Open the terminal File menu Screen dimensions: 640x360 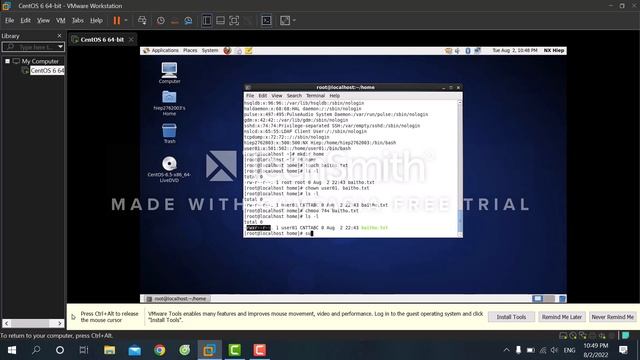click(x=250, y=96)
